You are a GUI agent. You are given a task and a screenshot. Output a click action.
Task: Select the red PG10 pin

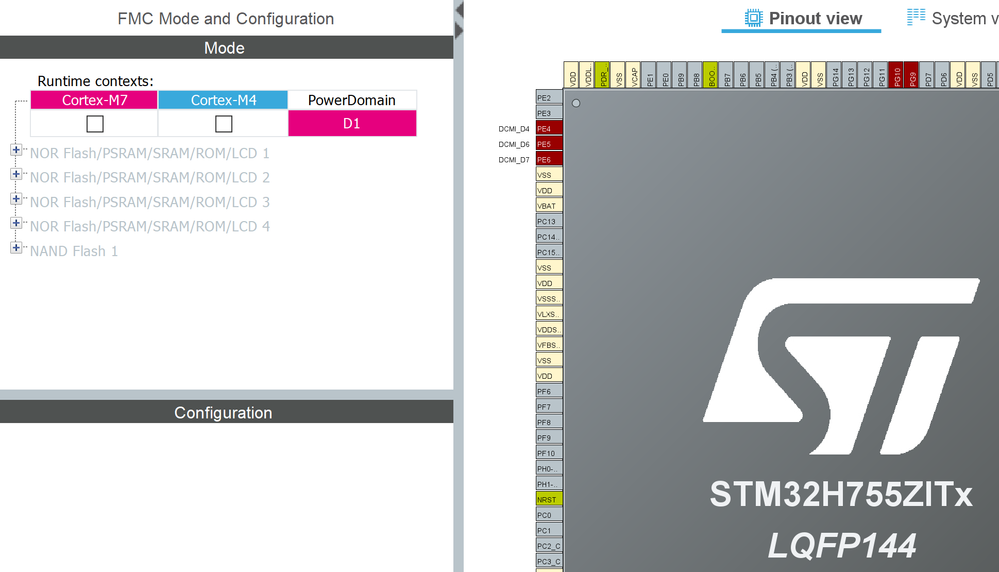pos(896,75)
